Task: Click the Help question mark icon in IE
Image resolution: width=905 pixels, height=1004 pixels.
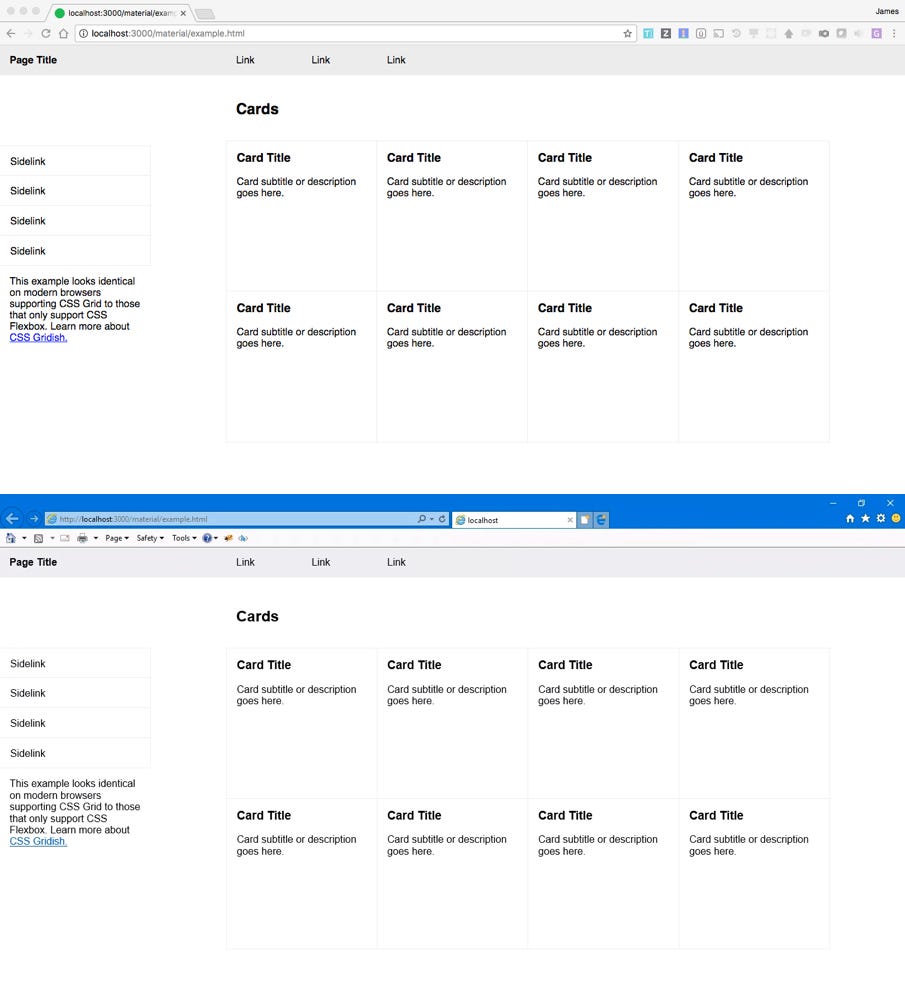Action: click(207, 538)
